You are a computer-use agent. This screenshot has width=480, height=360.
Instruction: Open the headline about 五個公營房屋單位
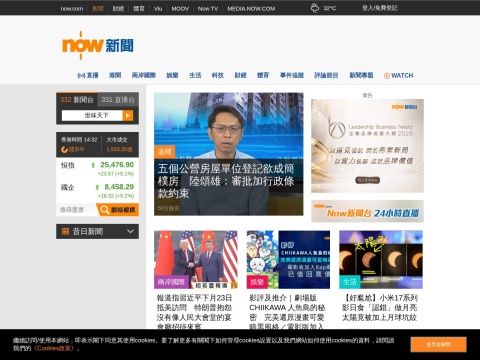point(226,181)
